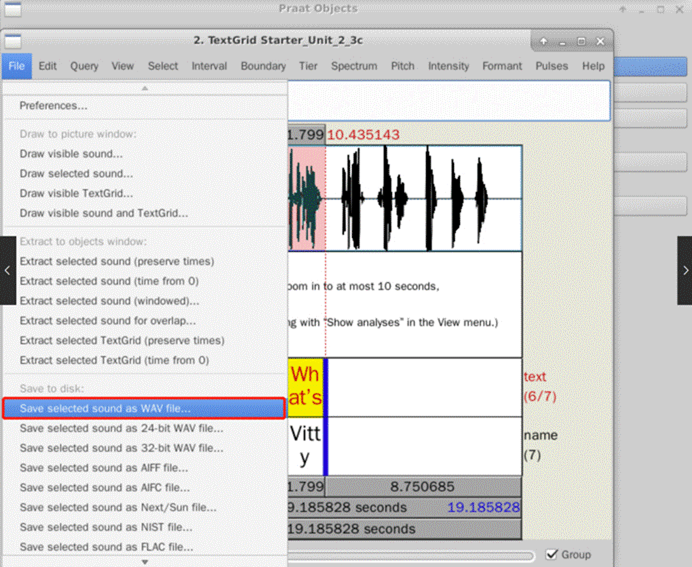692x567 pixels.
Task: Choose Extract selected sound (preserve times)
Action: [145, 262]
